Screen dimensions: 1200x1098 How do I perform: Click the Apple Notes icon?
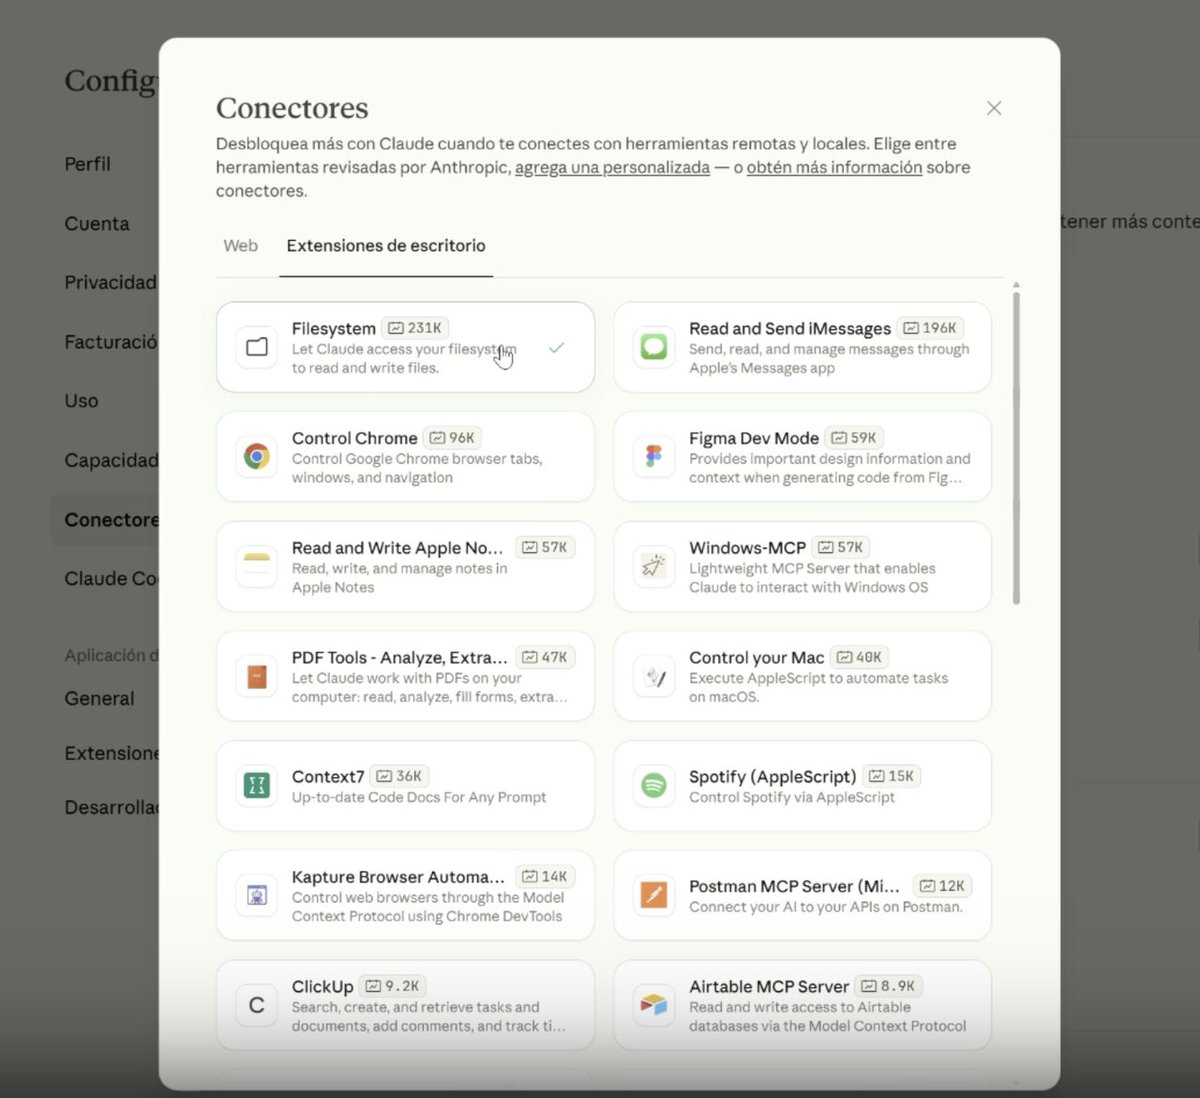[x=257, y=567]
